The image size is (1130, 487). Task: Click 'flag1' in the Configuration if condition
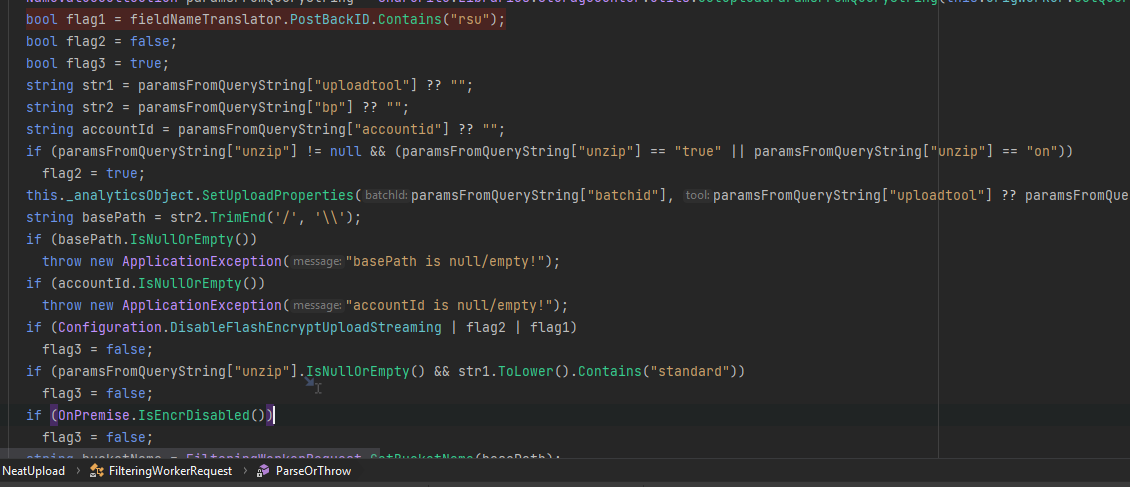(x=549, y=327)
